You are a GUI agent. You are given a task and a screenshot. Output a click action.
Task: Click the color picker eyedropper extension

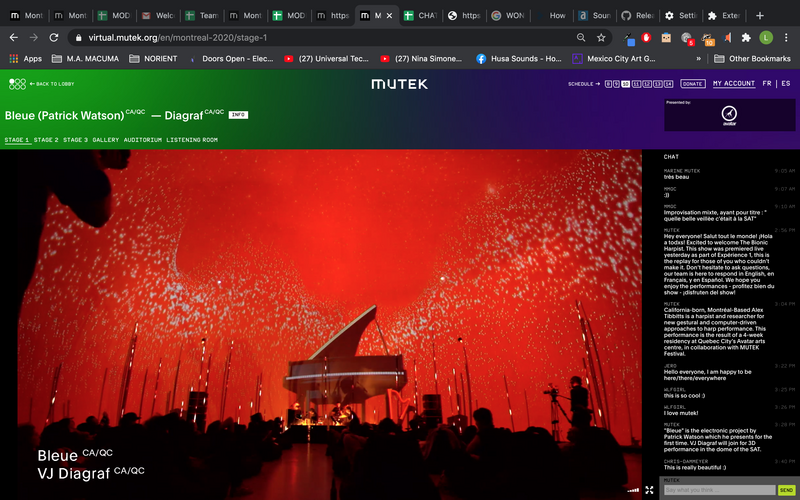pyautogui.click(x=629, y=38)
